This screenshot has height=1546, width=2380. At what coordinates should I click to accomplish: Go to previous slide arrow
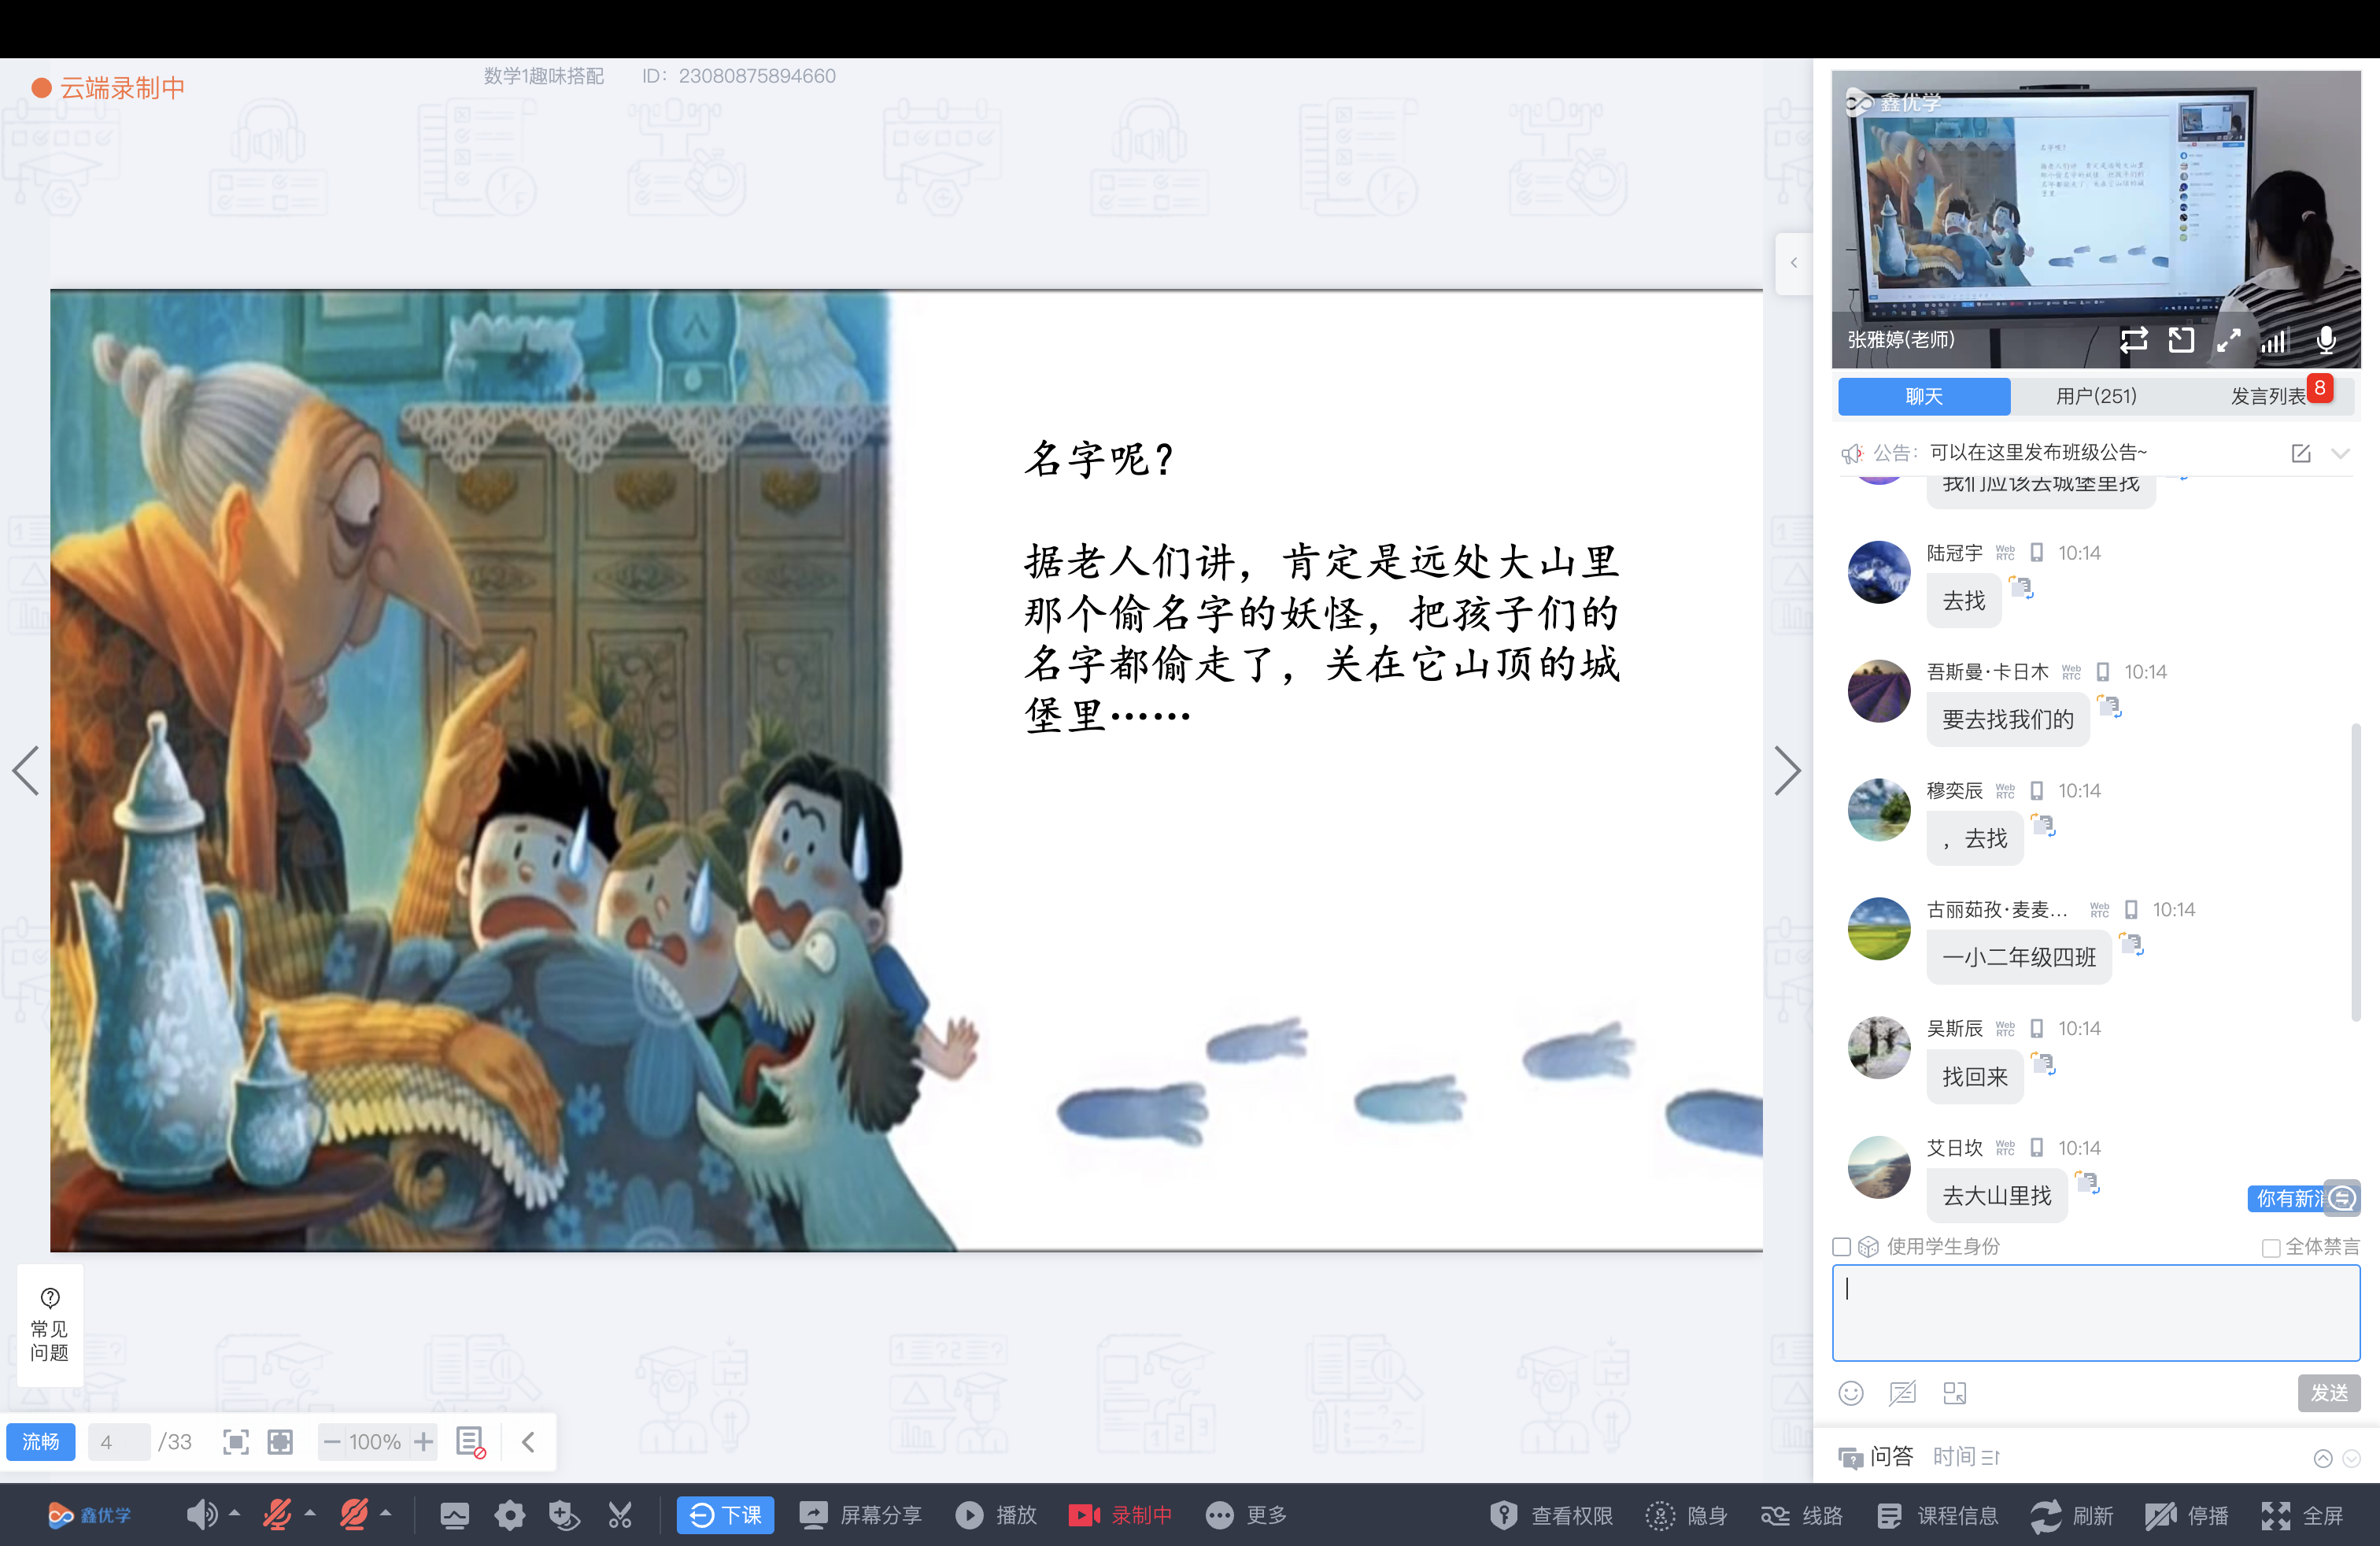[26, 771]
